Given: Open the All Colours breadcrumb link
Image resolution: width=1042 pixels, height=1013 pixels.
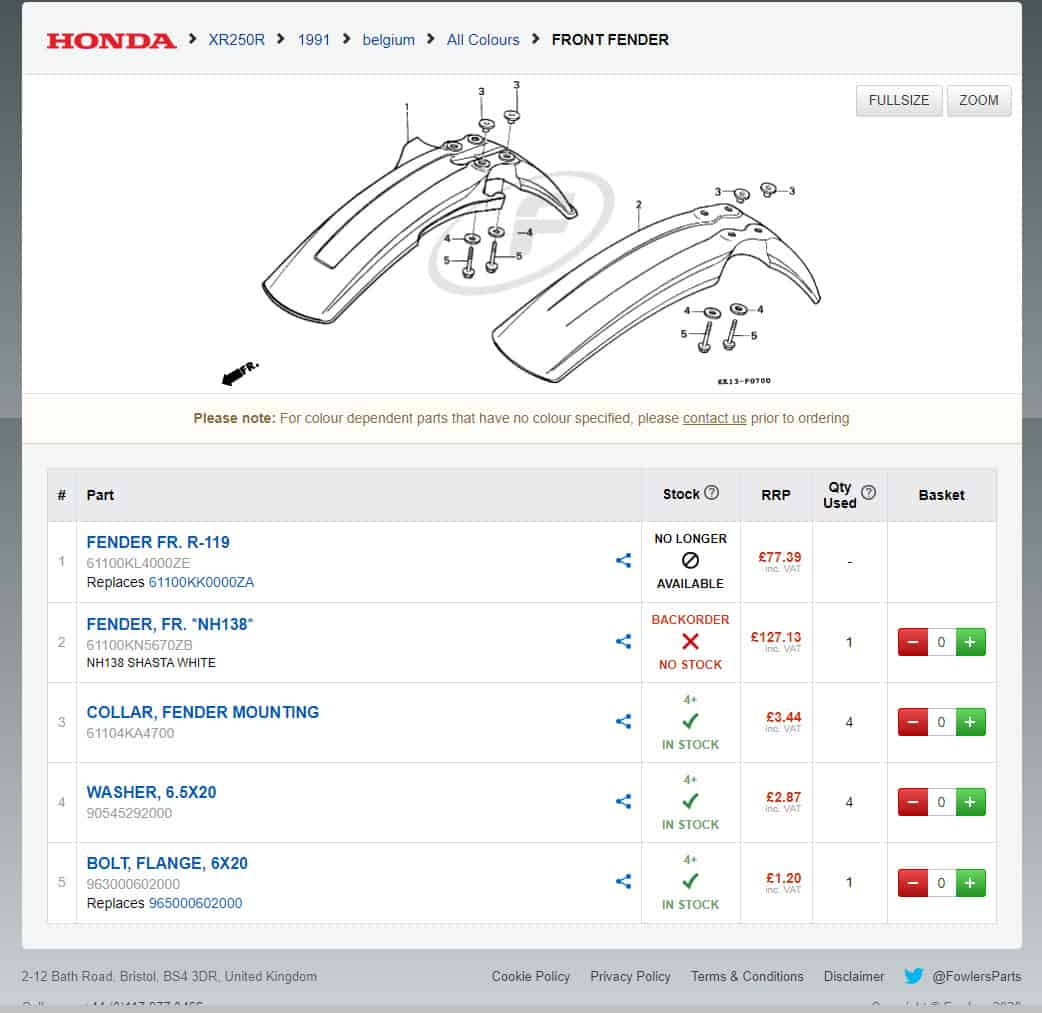Looking at the screenshot, I should (x=483, y=40).
